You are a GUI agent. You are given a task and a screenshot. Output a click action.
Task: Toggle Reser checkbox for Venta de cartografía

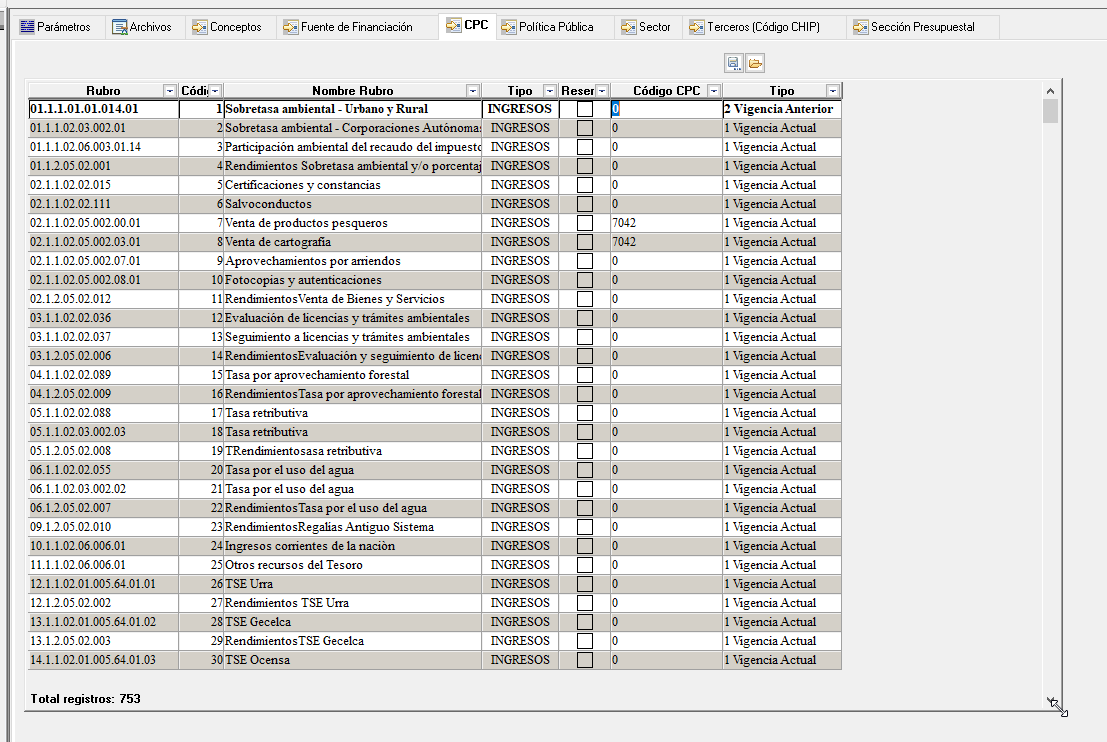585,242
